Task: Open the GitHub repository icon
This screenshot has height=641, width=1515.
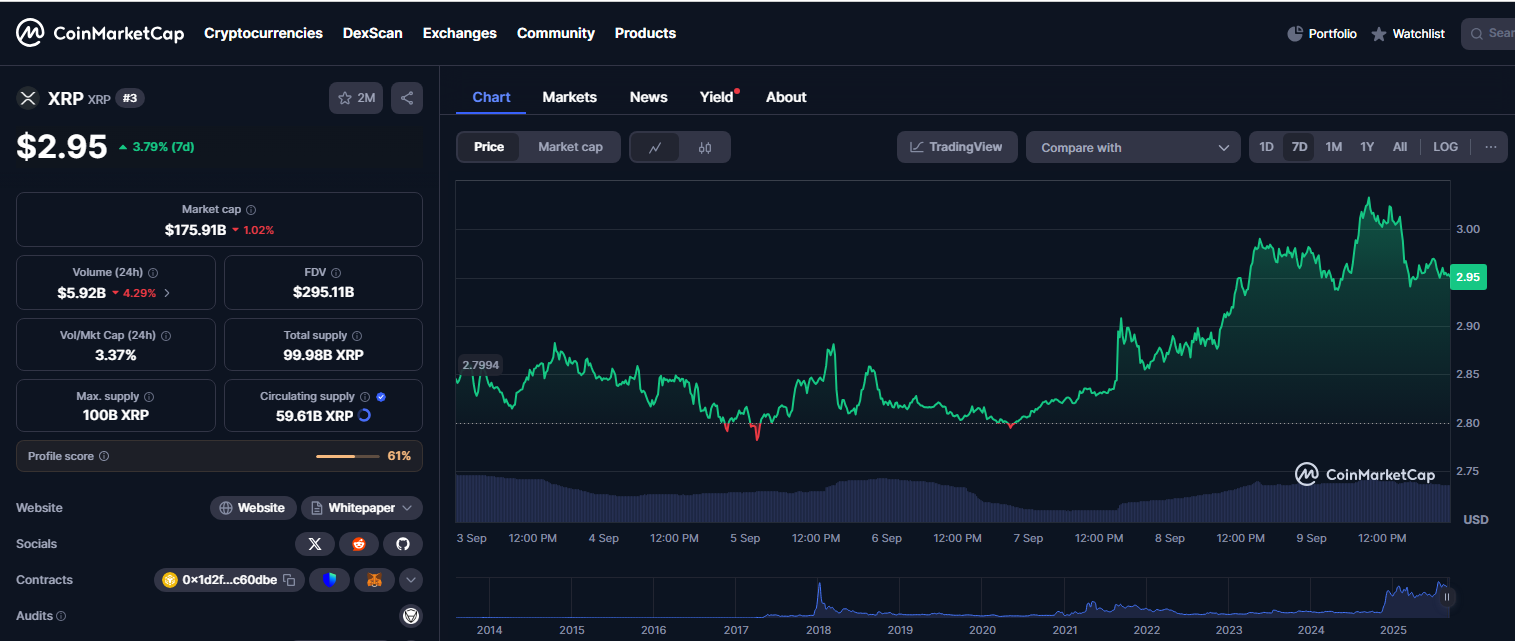Action: 403,544
